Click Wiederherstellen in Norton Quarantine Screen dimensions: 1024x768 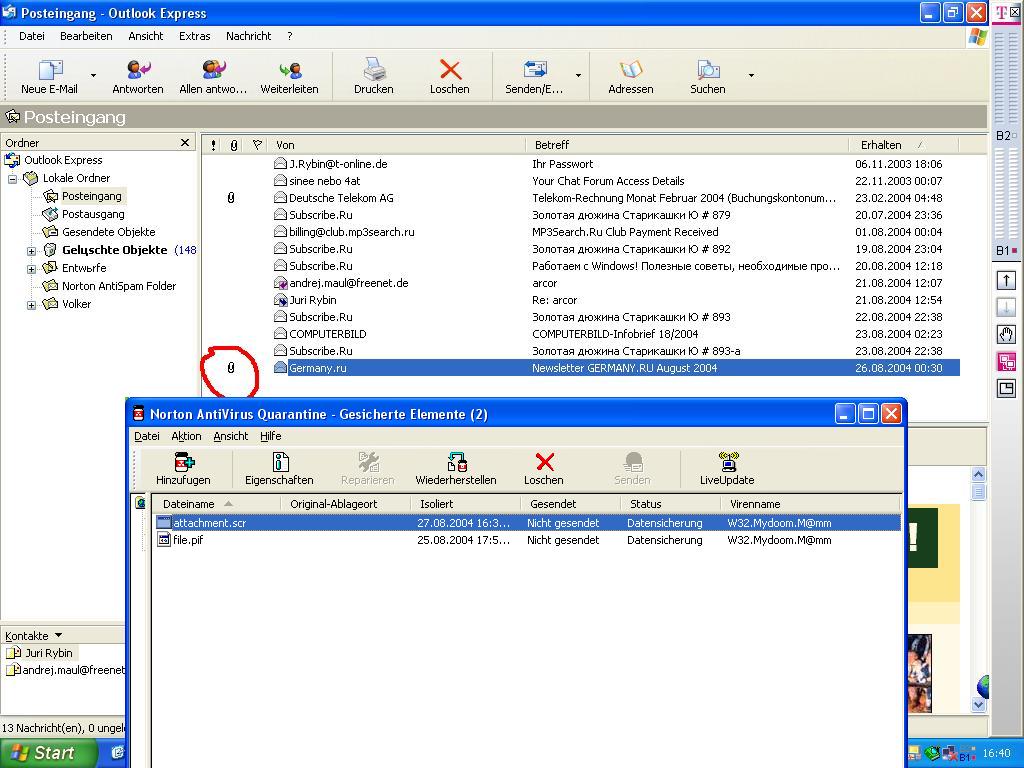[x=456, y=469]
